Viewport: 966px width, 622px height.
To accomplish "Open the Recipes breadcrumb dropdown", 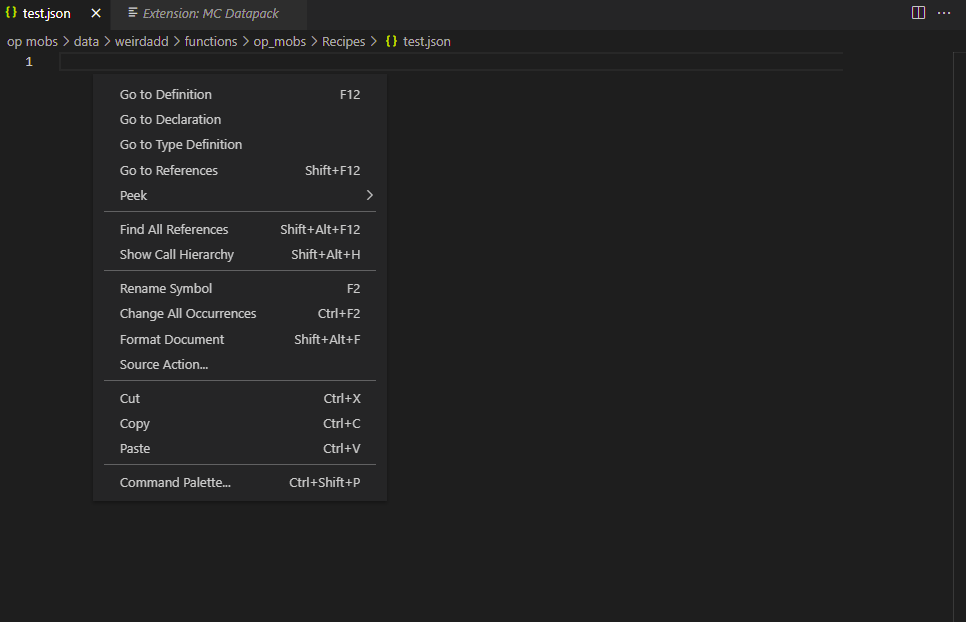I will click(x=343, y=41).
